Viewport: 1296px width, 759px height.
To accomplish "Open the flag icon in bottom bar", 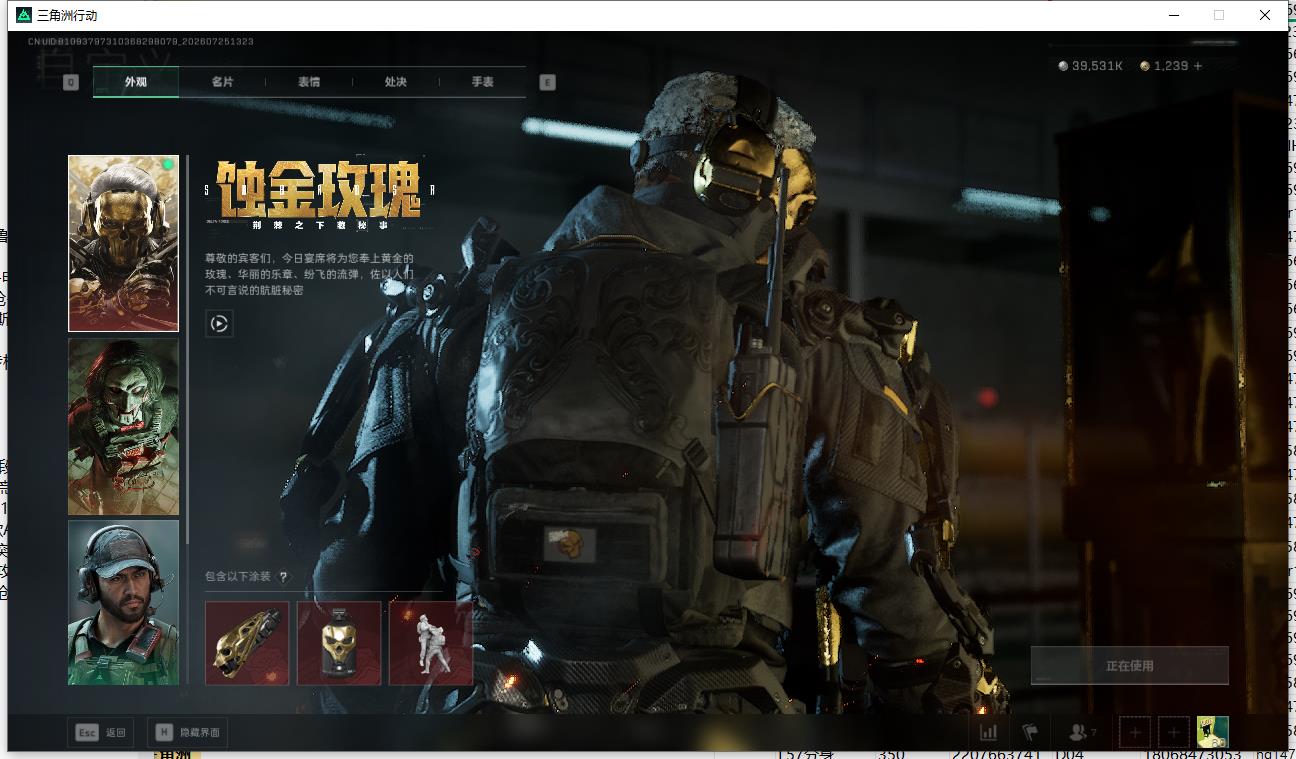I will click(x=1030, y=733).
